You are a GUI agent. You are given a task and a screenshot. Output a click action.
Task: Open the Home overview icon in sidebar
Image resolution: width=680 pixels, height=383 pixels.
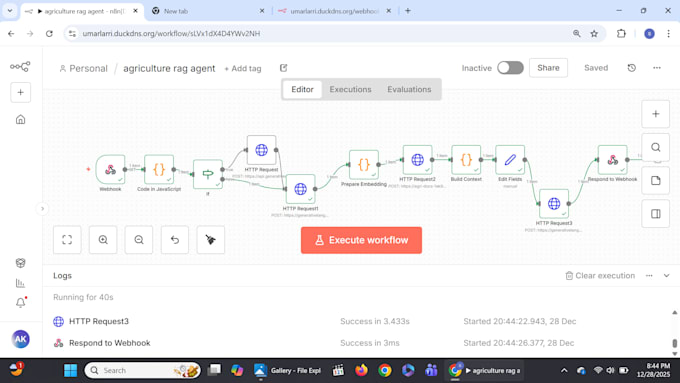pos(20,119)
